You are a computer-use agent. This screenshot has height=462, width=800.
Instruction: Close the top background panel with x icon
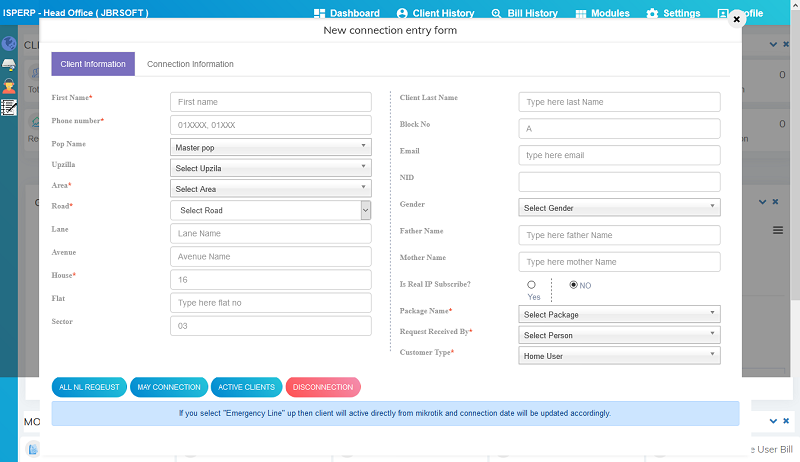pyautogui.click(x=786, y=44)
